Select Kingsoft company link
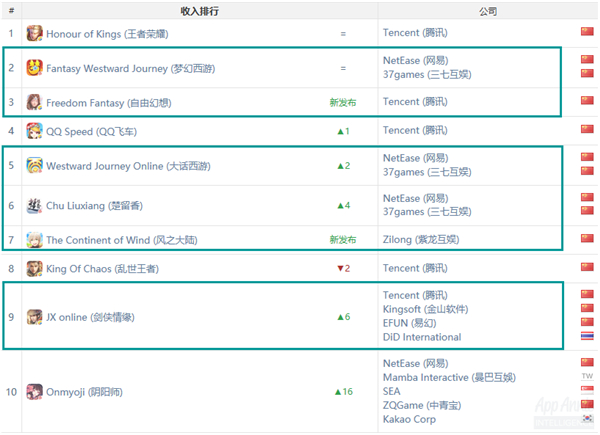The width and height of the screenshot is (600, 435). pyautogui.click(x=426, y=309)
